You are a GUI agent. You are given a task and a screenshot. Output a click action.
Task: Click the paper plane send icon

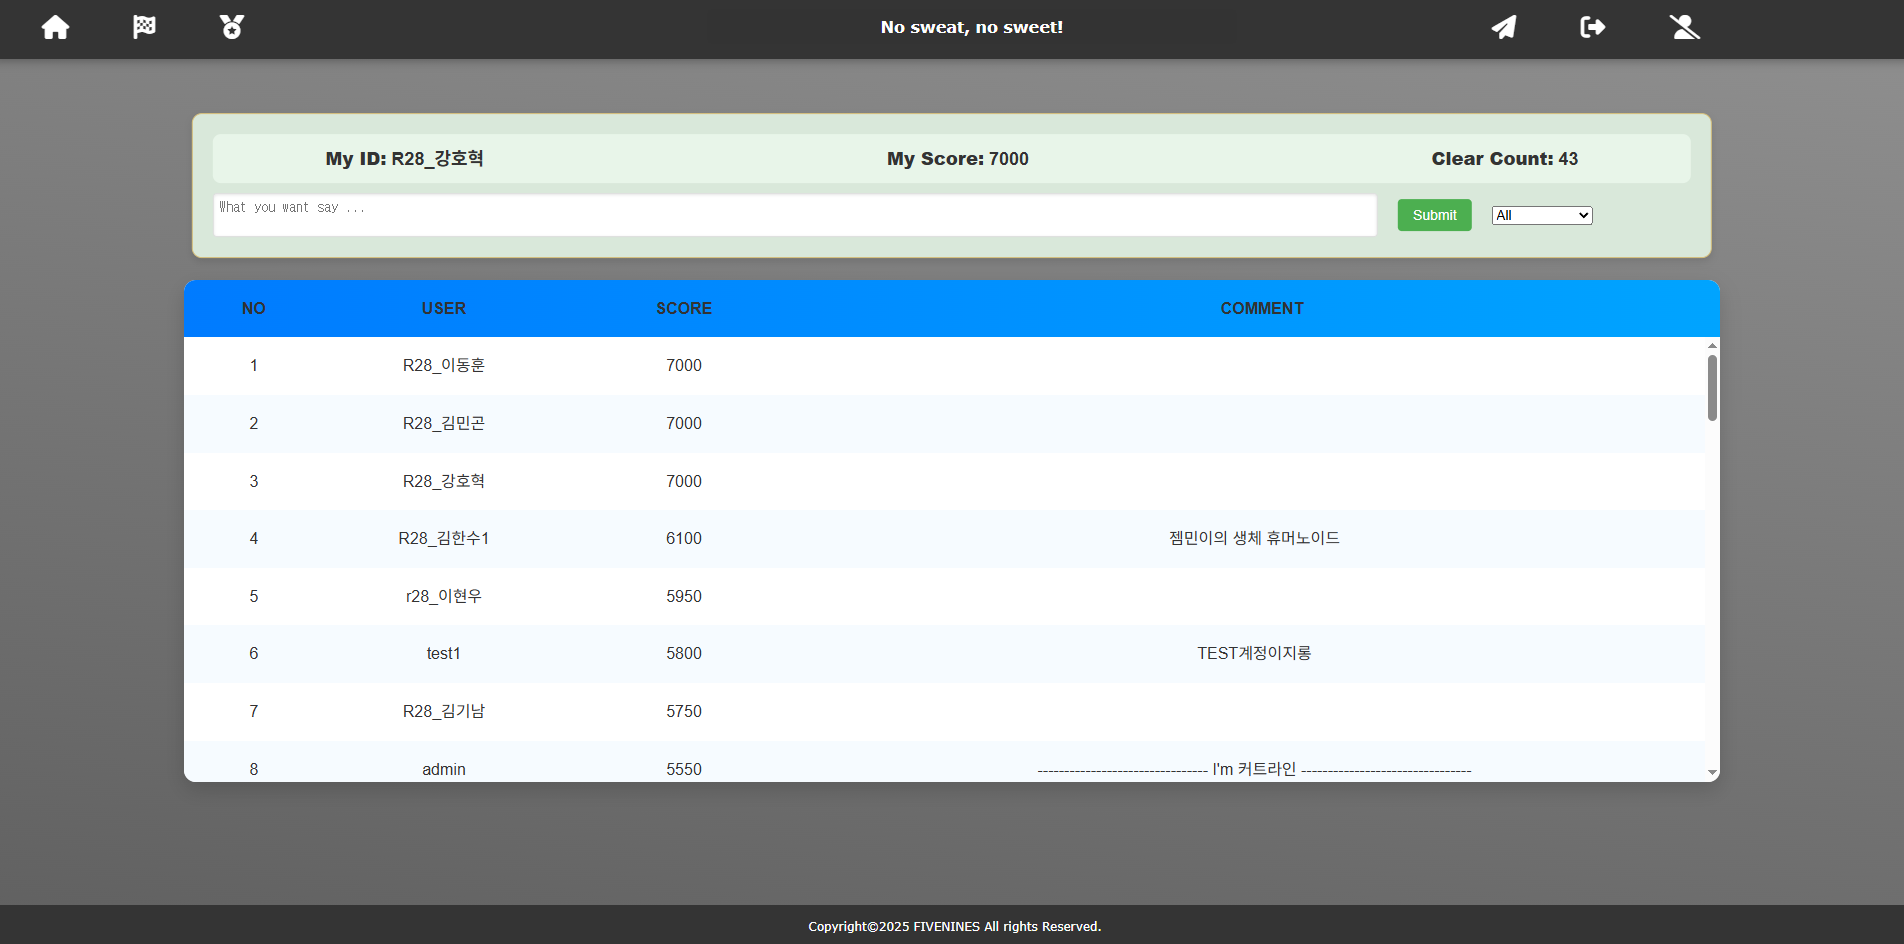point(1504,27)
